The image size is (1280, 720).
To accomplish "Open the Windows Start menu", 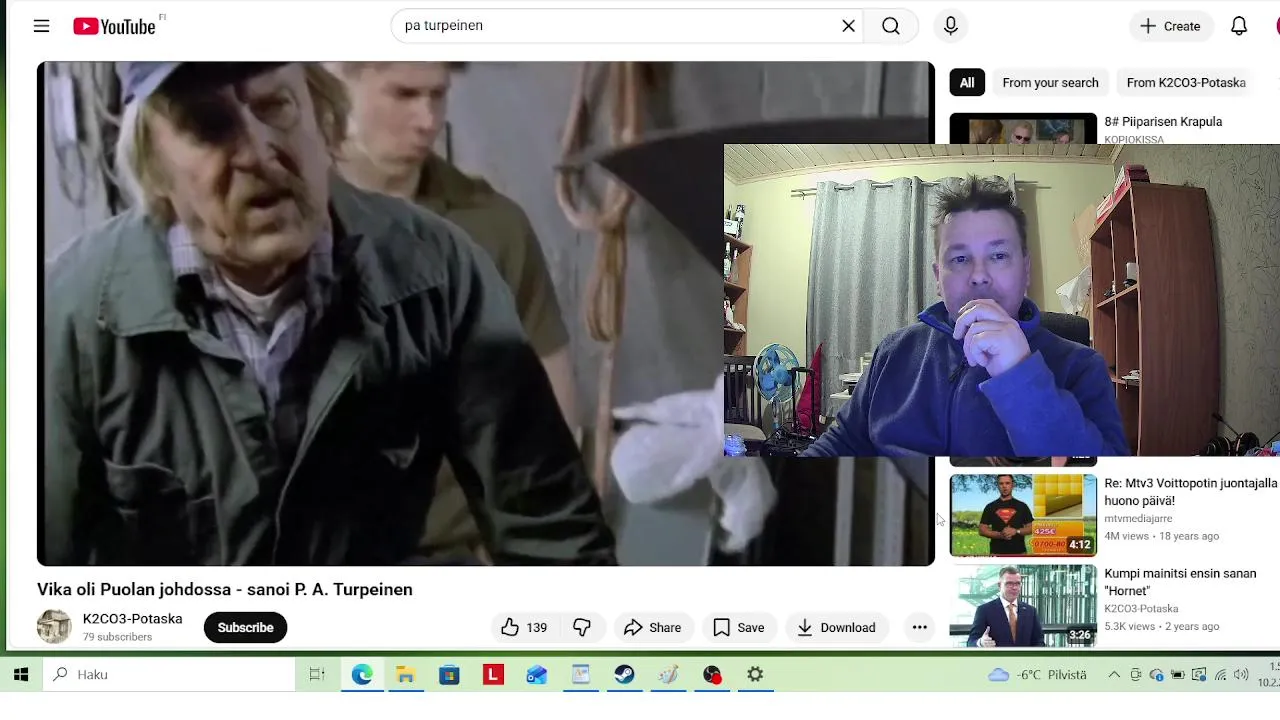I will [21, 675].
